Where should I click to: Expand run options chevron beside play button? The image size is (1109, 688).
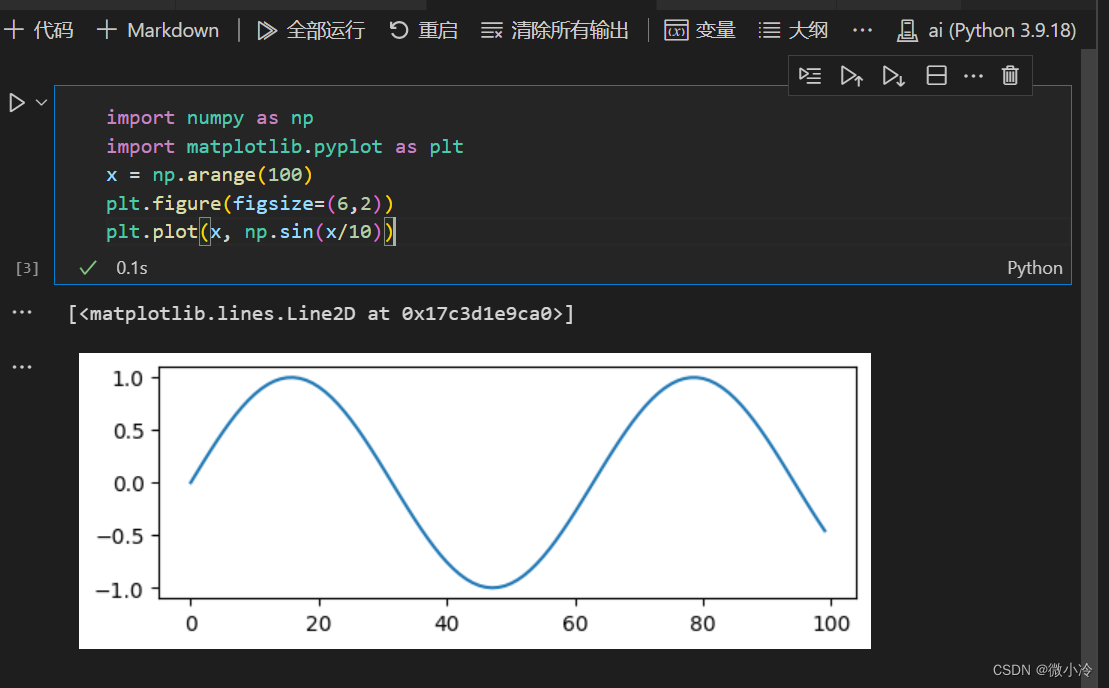coord(42,103)
